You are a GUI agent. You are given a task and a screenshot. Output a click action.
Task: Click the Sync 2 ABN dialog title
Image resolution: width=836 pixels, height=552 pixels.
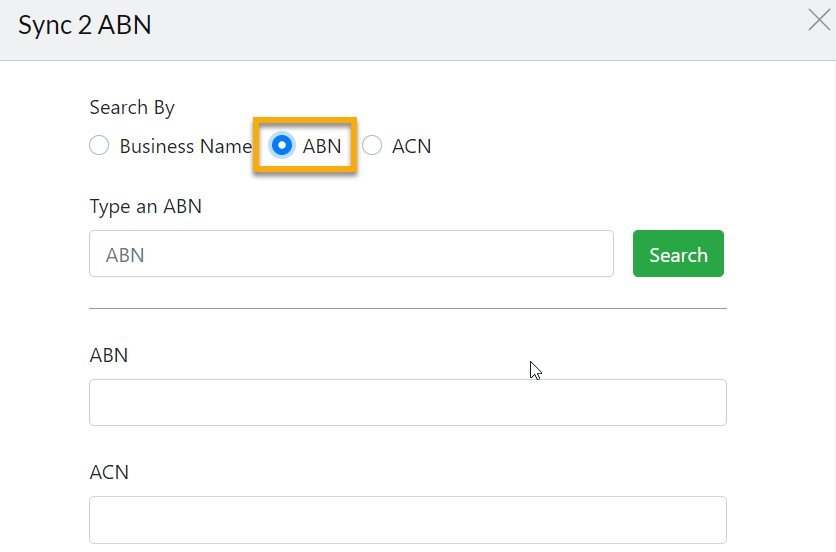[85, 25]
